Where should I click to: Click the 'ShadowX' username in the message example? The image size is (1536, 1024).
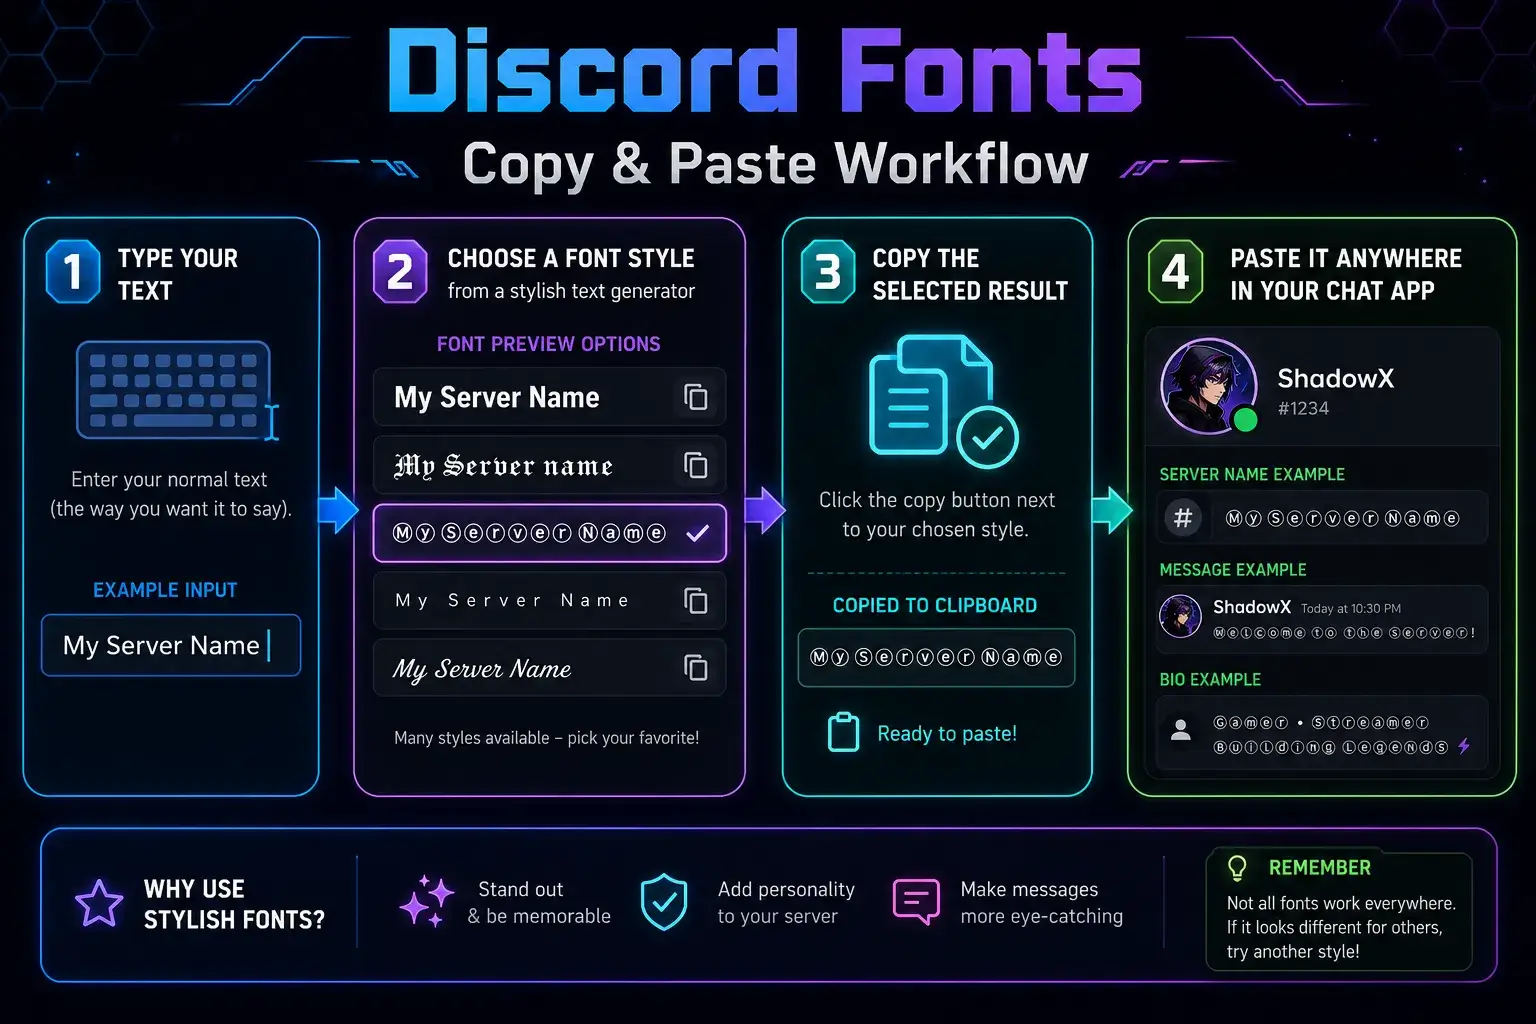click(x=1252, y=607)
